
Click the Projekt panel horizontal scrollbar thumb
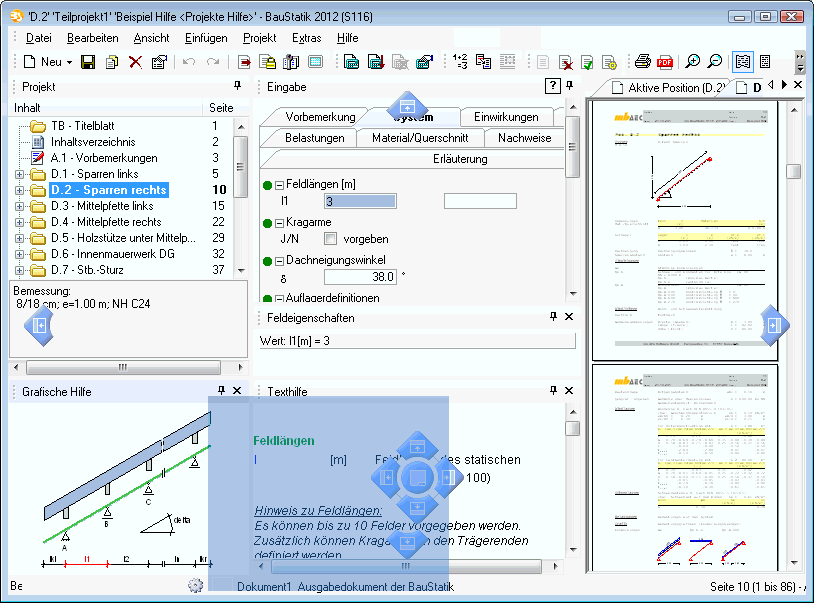123,367
